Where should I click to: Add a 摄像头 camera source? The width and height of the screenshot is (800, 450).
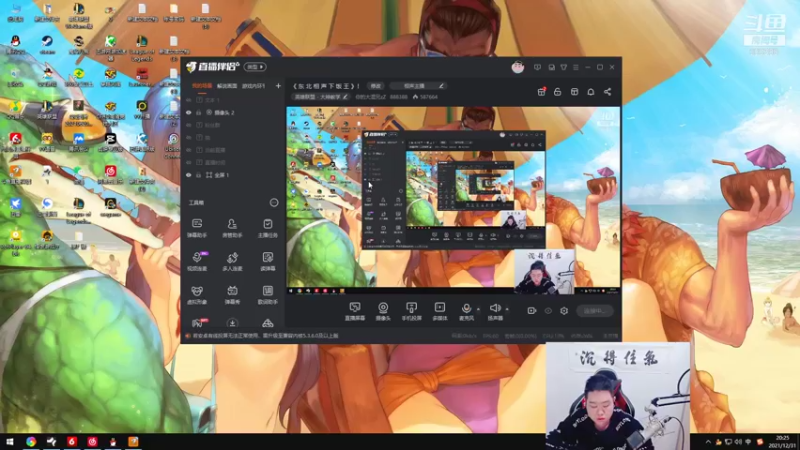pos(383,311)
